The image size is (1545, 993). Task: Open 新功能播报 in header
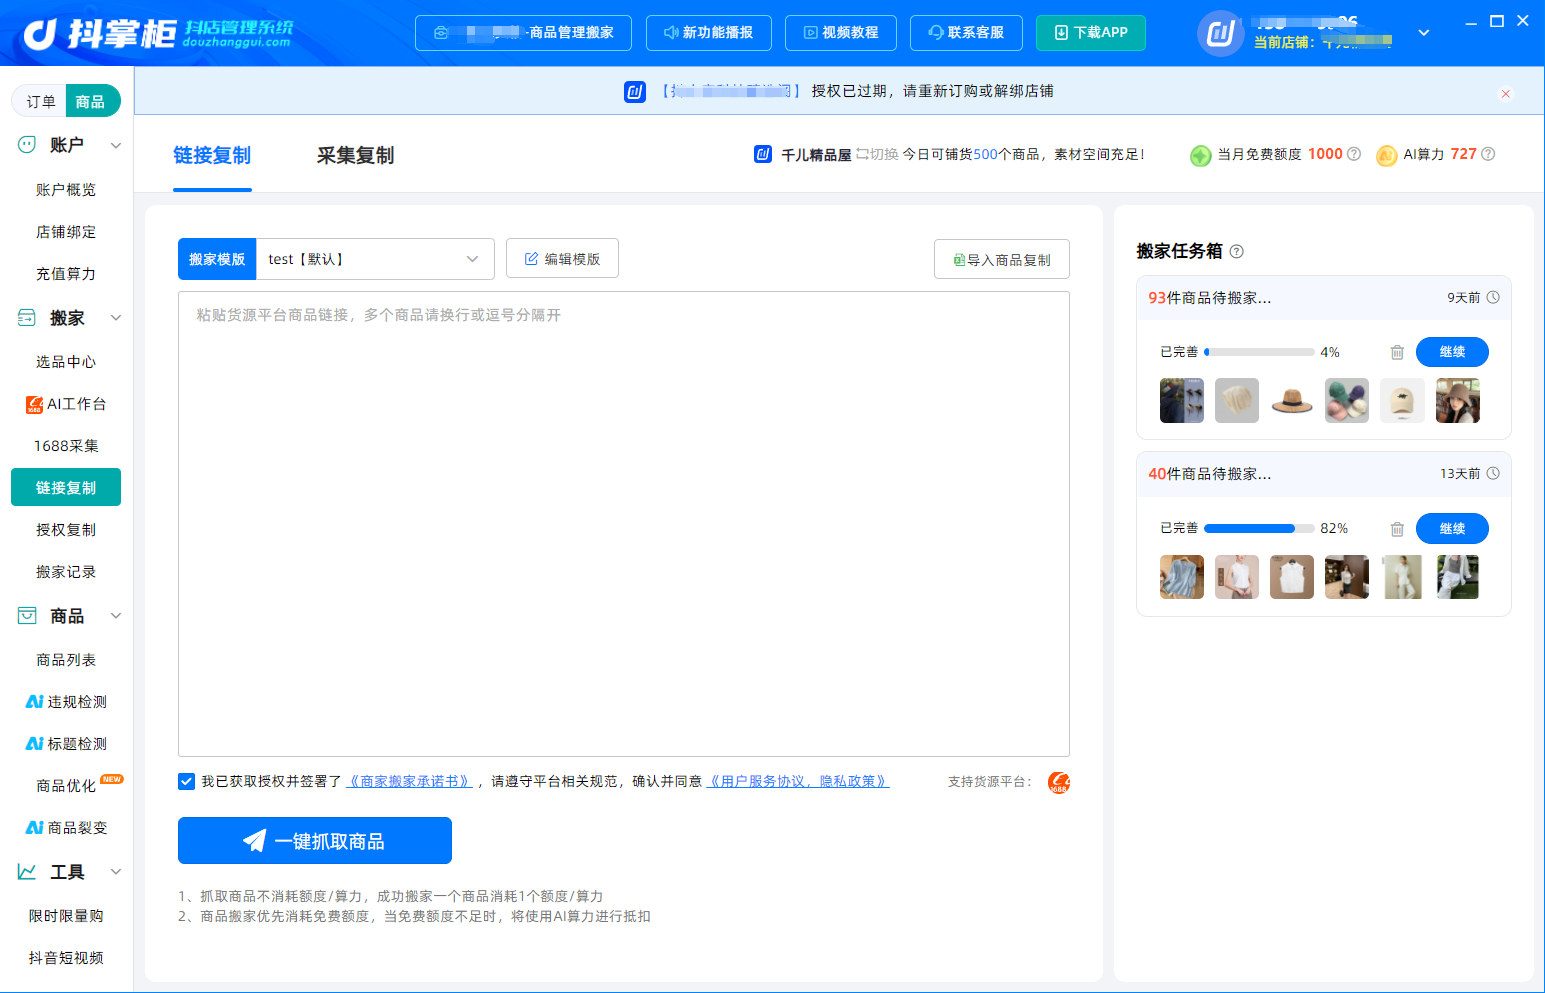tap(709, 33)
